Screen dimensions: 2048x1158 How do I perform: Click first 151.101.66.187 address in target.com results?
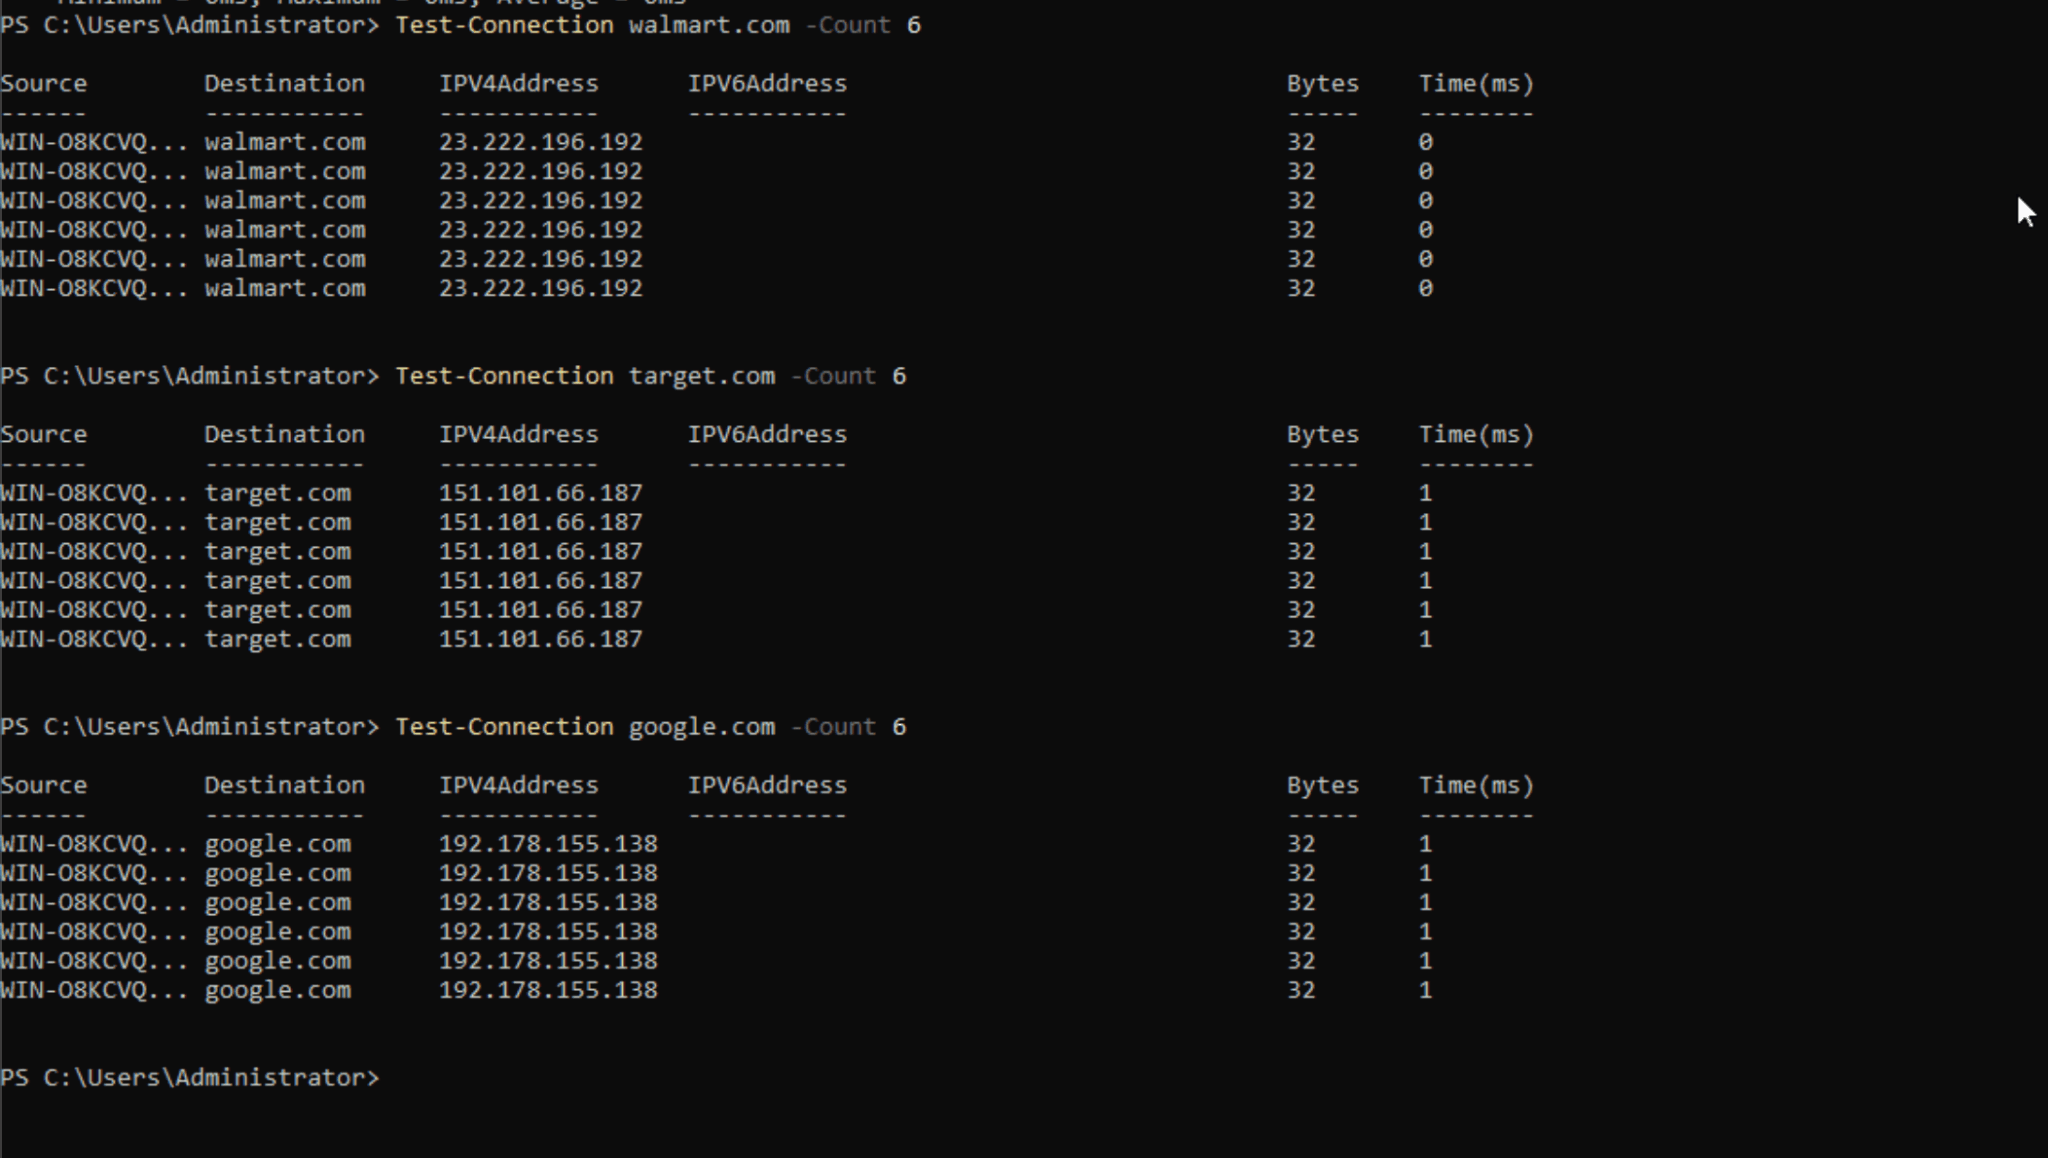[541, 494]
